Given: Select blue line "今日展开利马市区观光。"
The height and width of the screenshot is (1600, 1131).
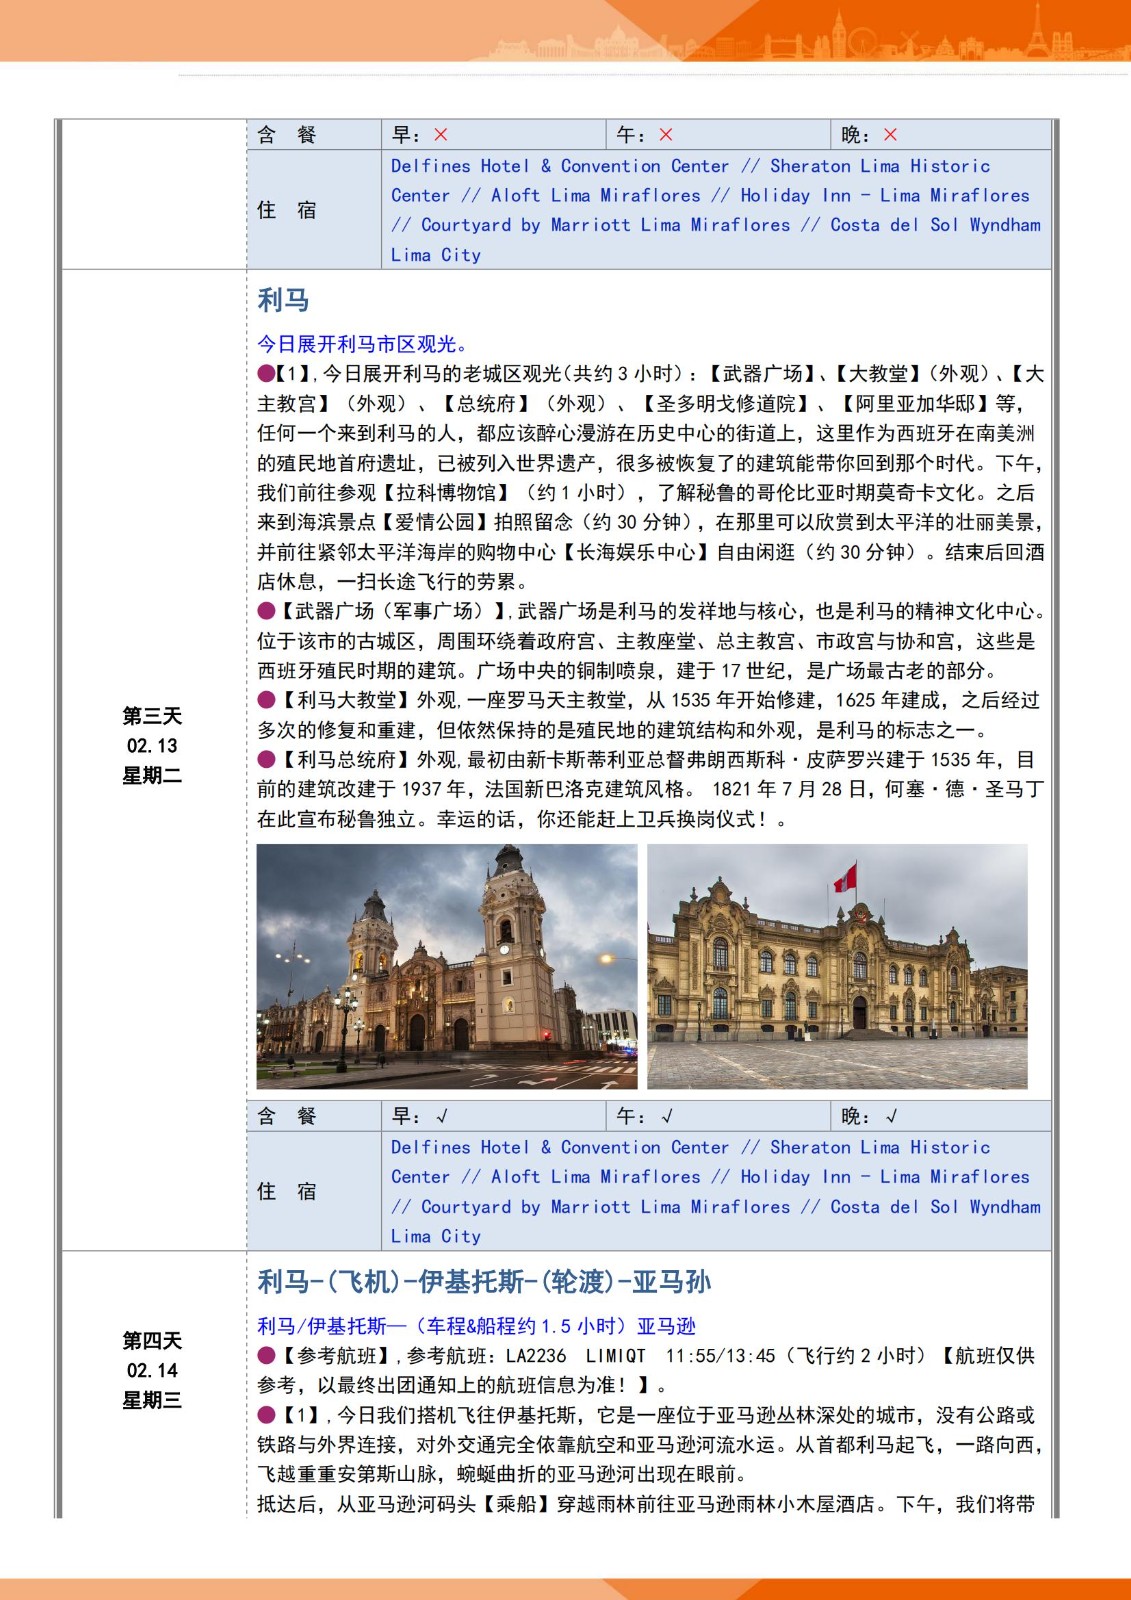Looking at the screenshot, I should 362,344.
